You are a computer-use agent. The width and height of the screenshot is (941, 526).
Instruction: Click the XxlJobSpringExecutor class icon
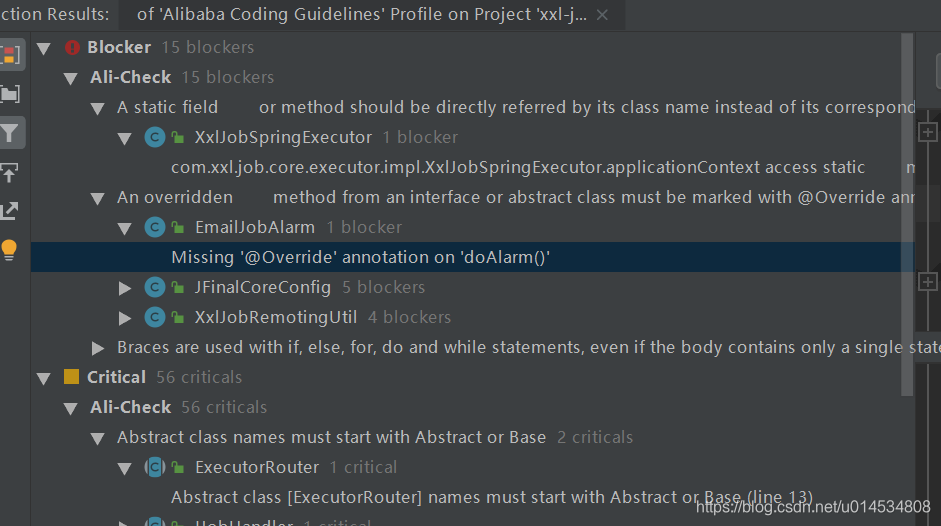(x=154, y=137)
